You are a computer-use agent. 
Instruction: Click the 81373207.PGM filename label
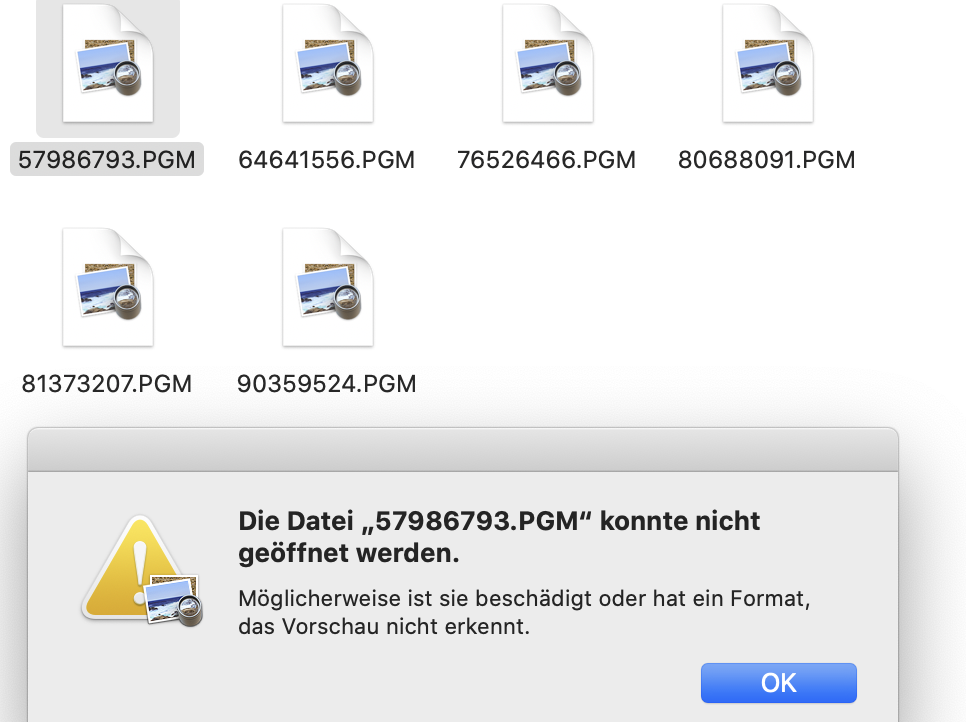pos(107,383)
